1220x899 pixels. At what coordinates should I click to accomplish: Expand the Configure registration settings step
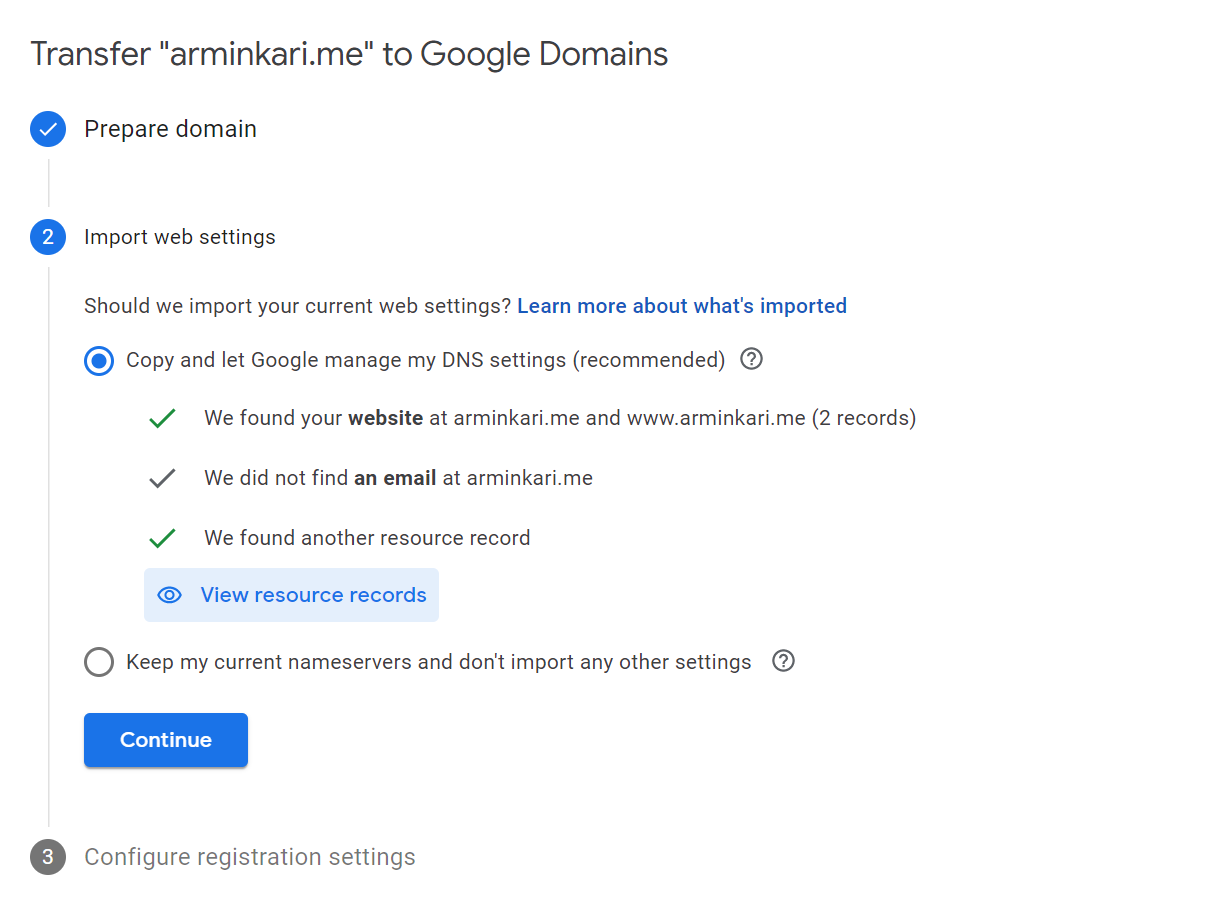click(250, 857)
